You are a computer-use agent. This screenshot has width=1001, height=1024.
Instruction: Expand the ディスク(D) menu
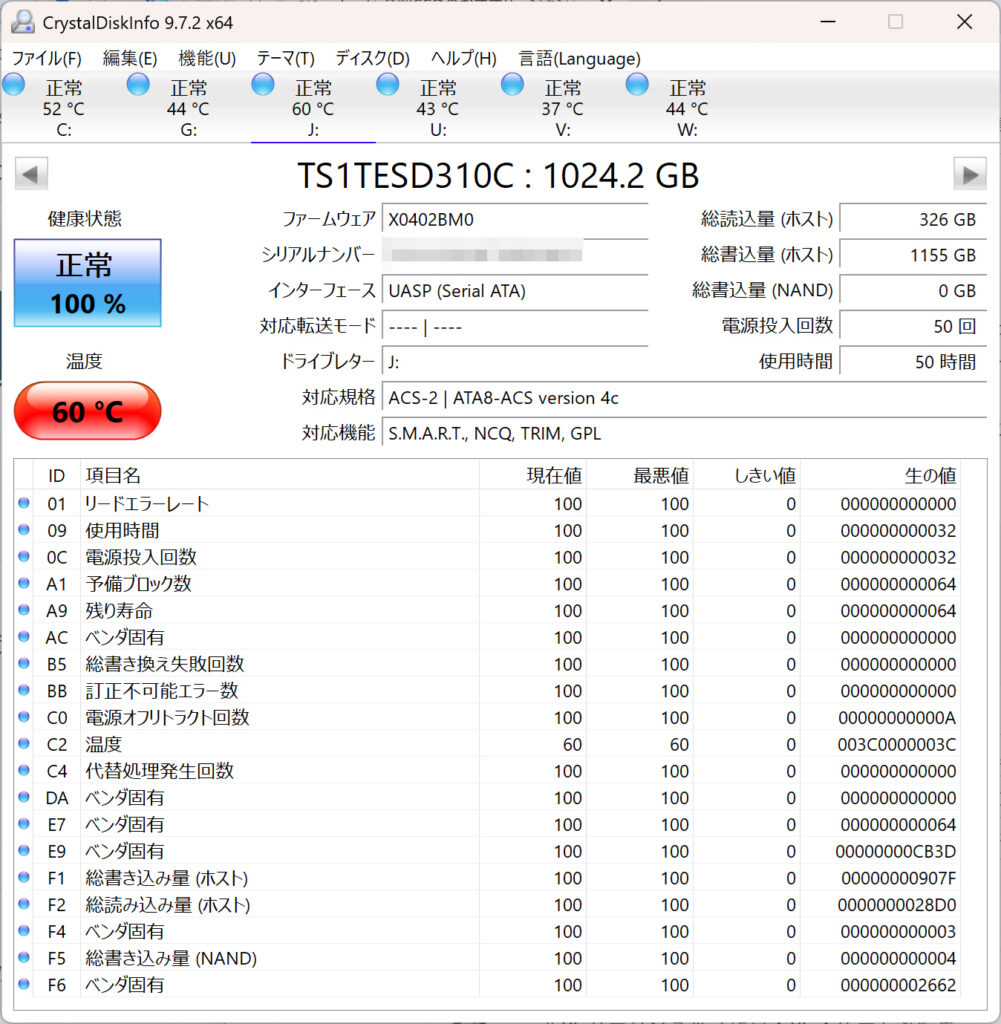click(372, 58)
